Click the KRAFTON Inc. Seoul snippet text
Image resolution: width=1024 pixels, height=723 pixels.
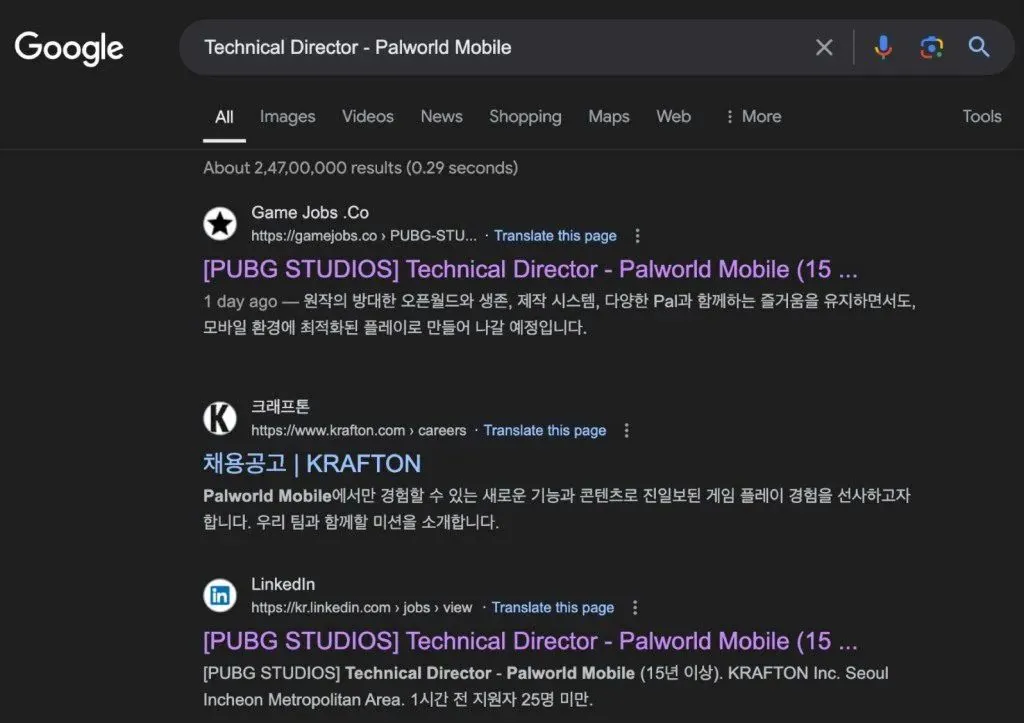(x=808, y=673)
